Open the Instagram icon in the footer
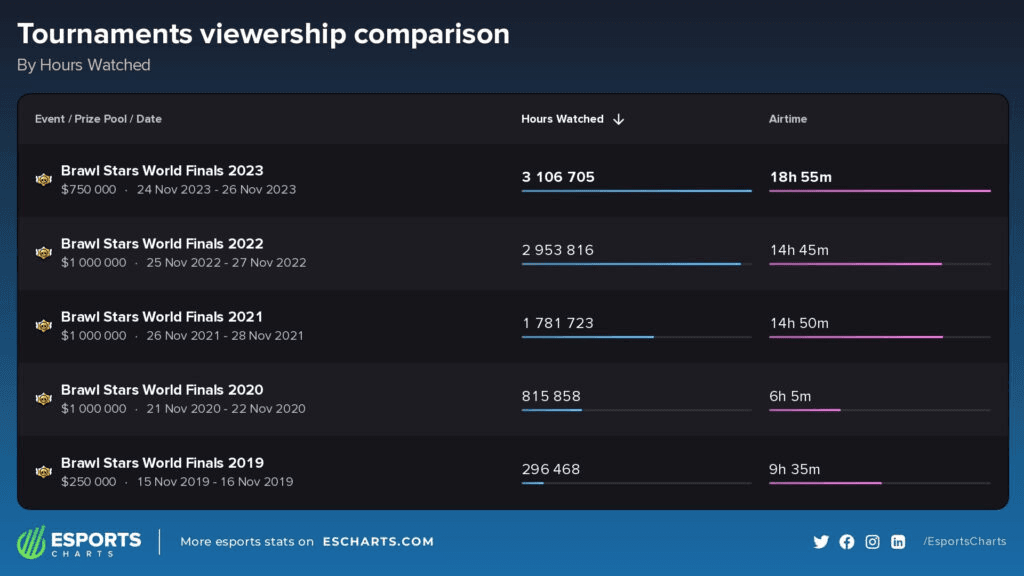The image size is (1024, 576). [x=872, y=541]
